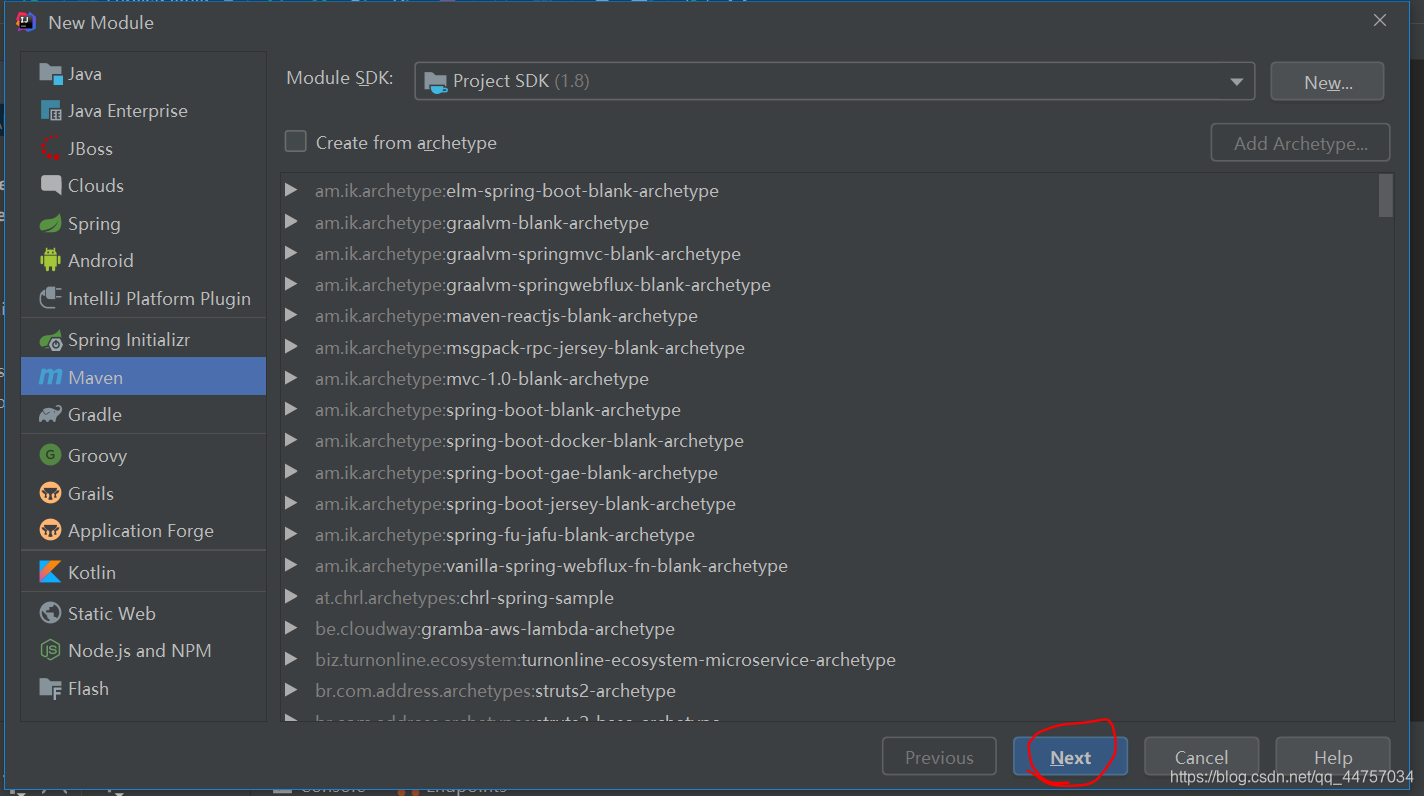Expand struts2-archetype entry
This screenshot has width=1424, height=796.
pos(291,690)
